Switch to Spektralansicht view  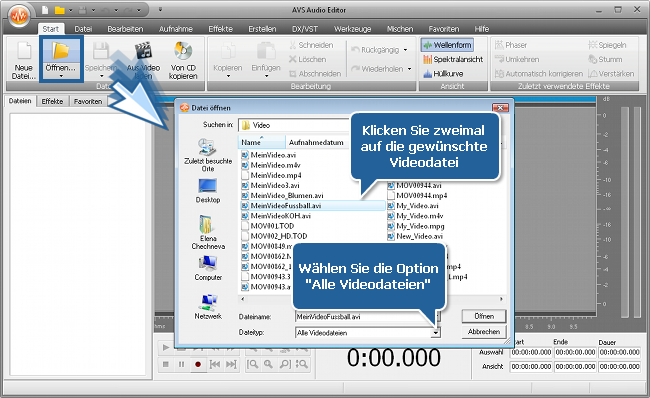453,59
